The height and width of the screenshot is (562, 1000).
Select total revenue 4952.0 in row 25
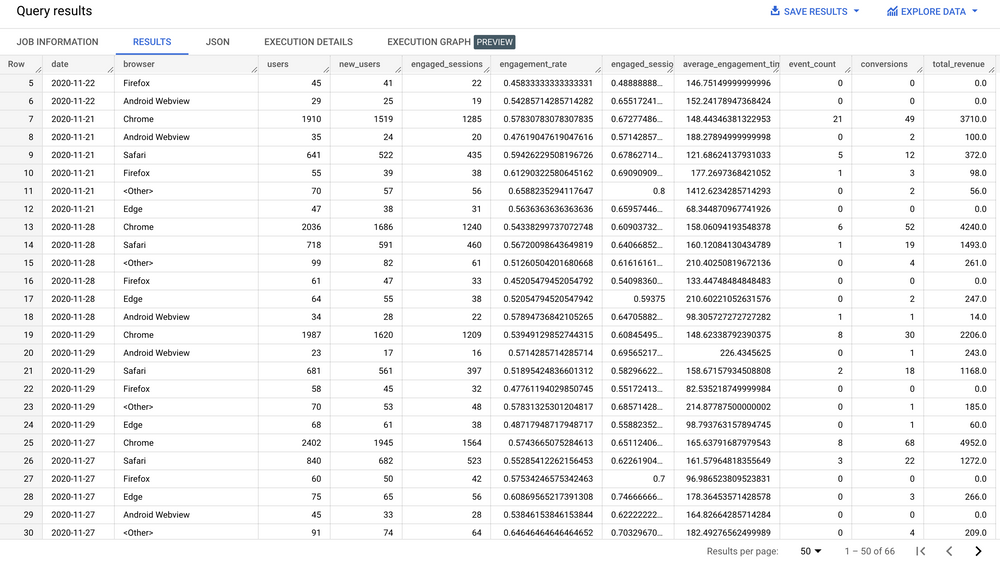pyautogui.click(x=972, y=443)
